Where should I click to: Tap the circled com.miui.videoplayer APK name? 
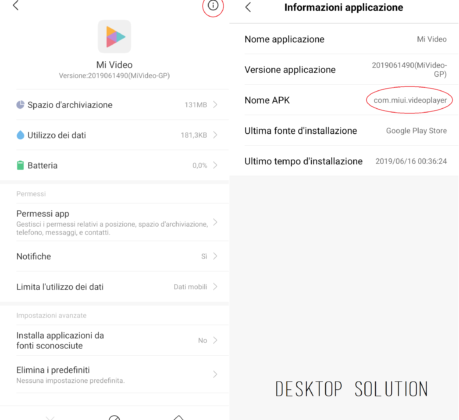coord(410,100)
